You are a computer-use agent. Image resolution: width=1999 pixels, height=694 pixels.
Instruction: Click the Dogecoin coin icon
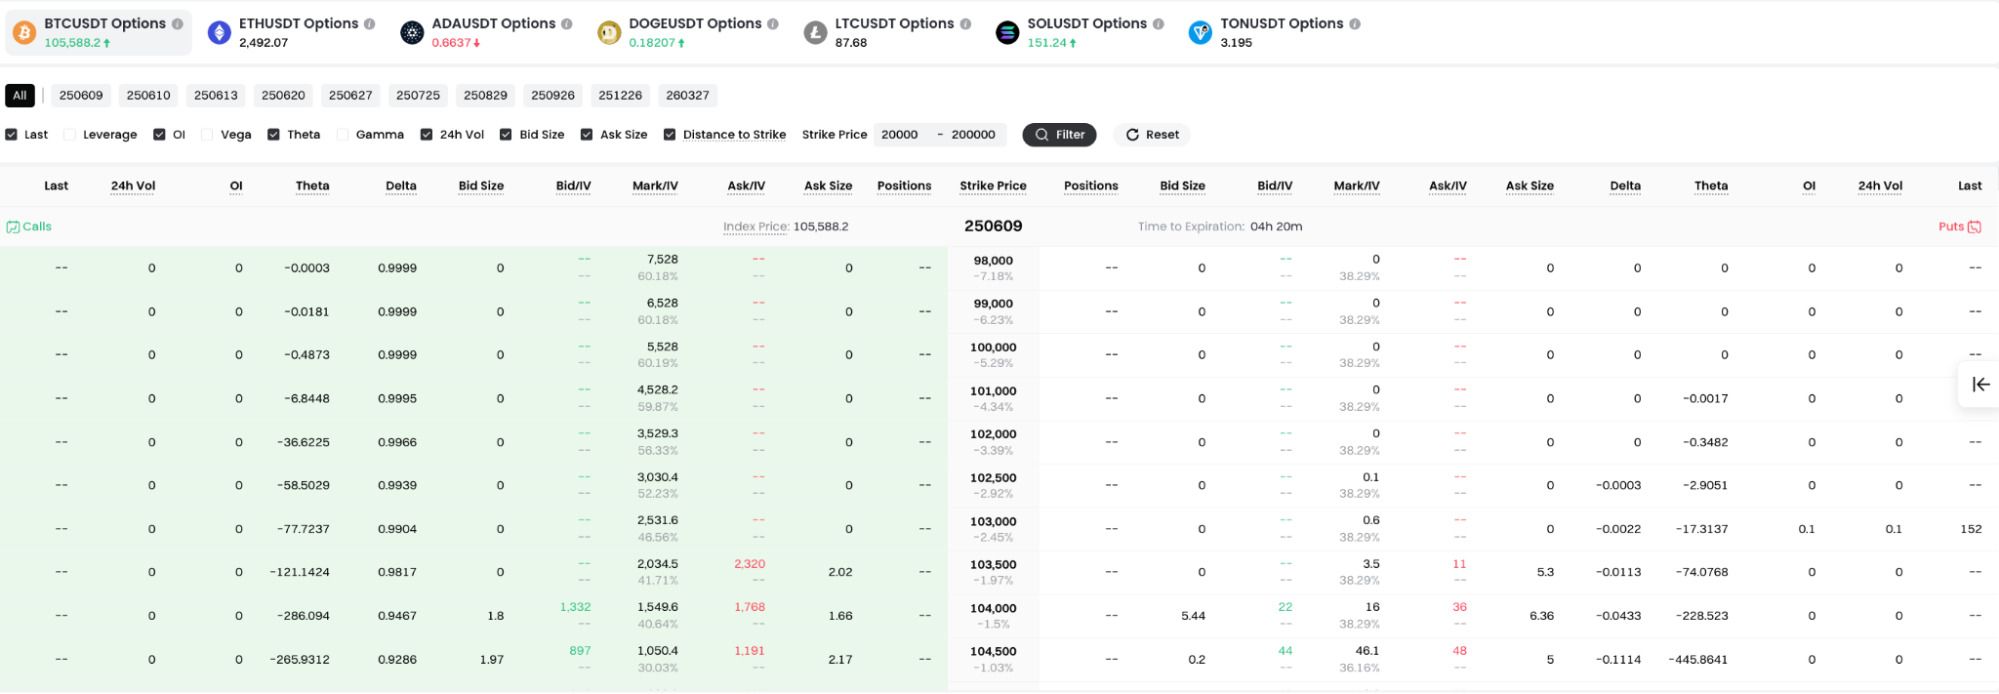tap(609, 33)
